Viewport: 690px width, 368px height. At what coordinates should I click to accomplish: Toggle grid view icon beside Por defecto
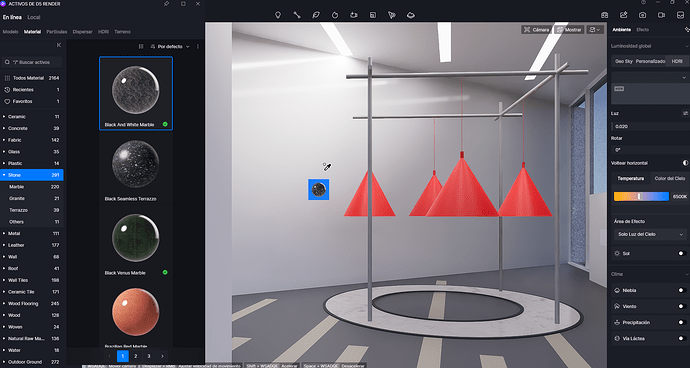[141, 46]
